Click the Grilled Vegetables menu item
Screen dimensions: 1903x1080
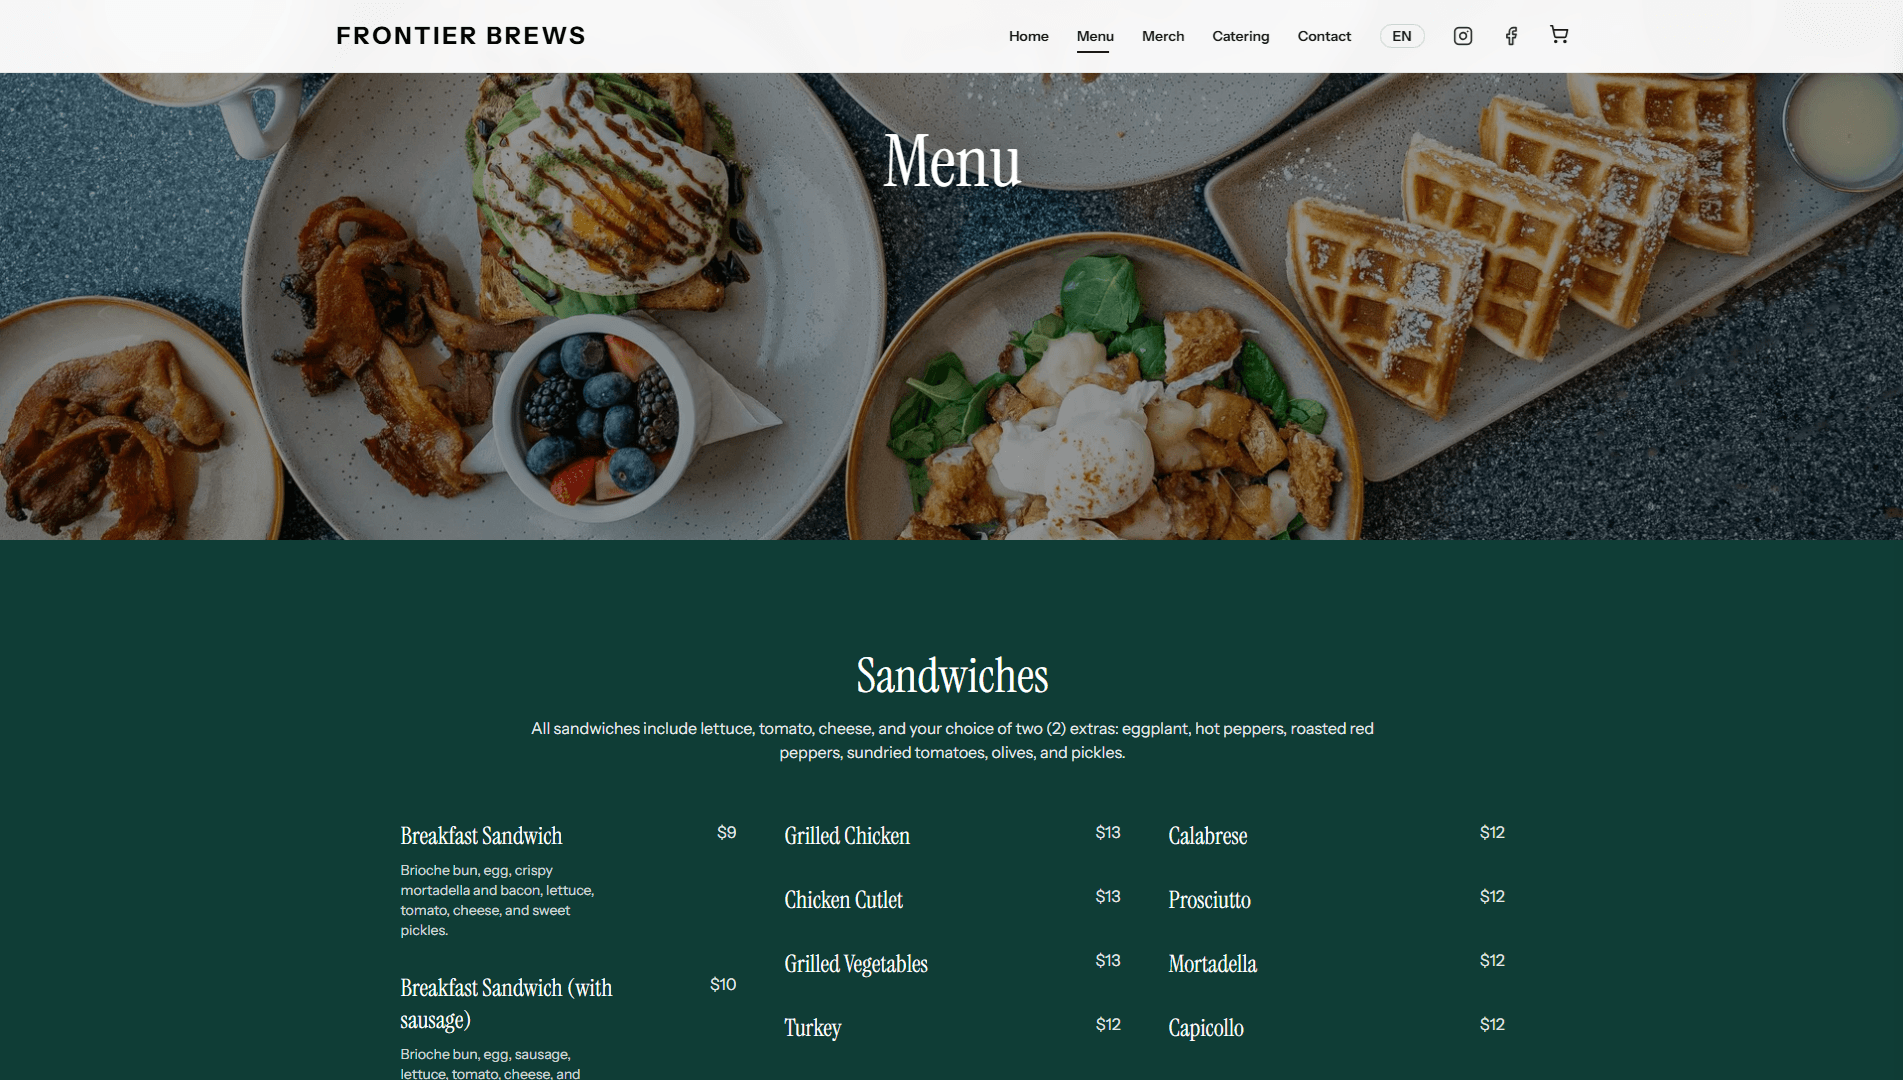pos(856,964)
